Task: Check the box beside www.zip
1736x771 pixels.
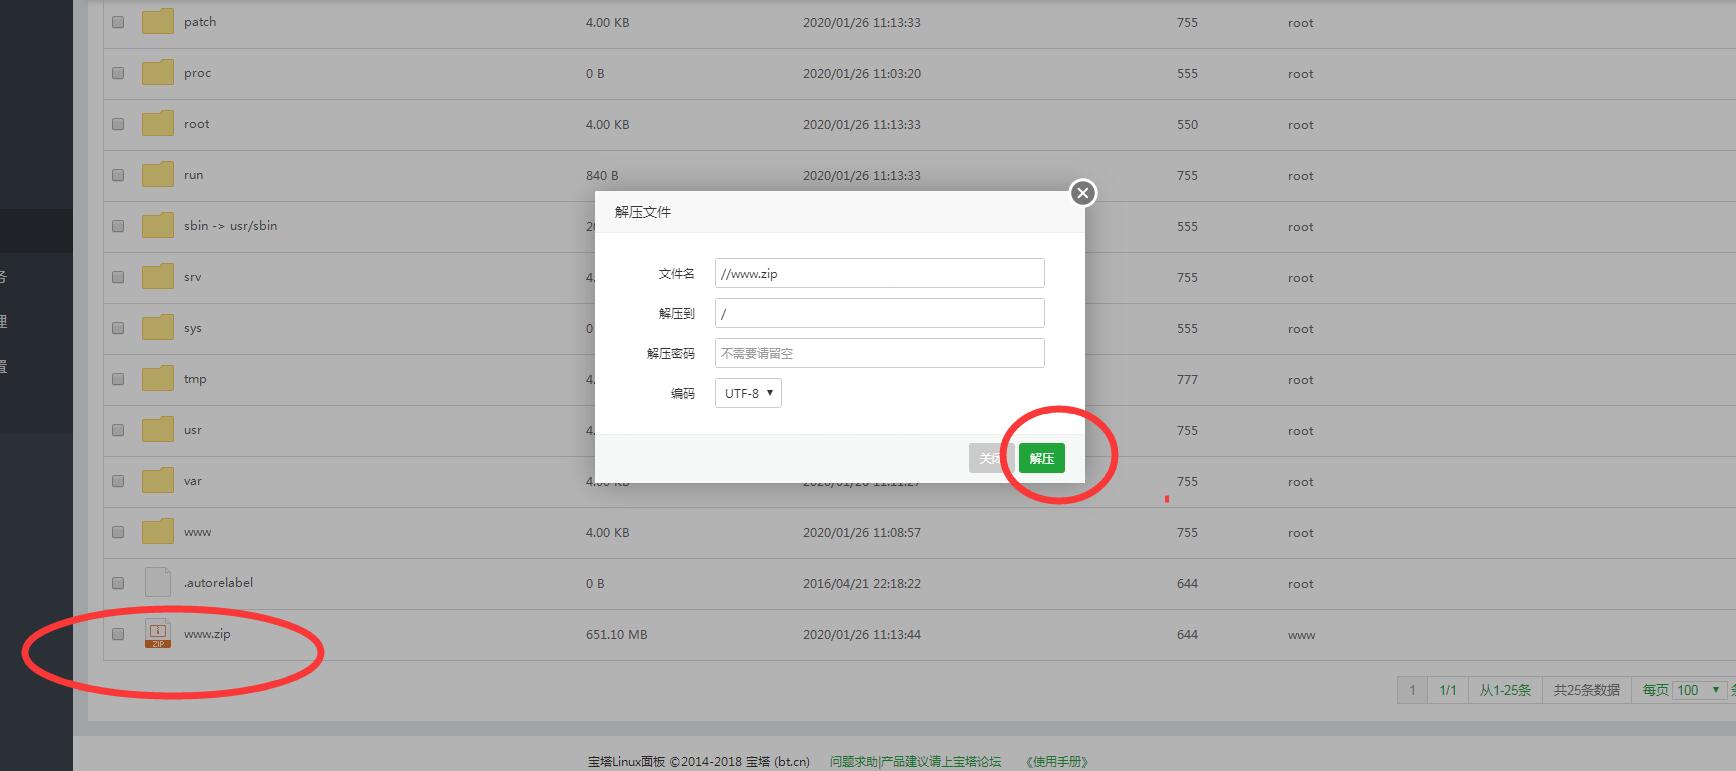Action: coord(118,634)
